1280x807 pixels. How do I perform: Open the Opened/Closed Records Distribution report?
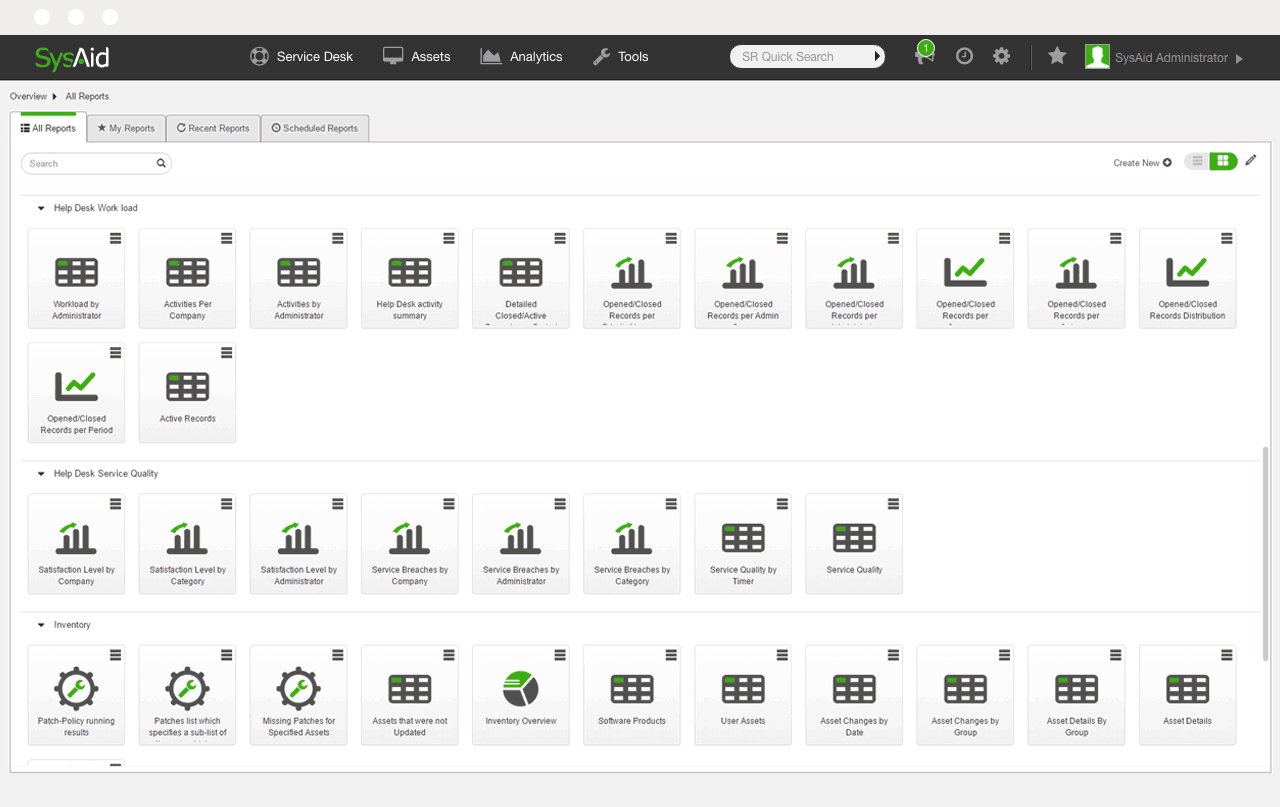[1187, 278]
